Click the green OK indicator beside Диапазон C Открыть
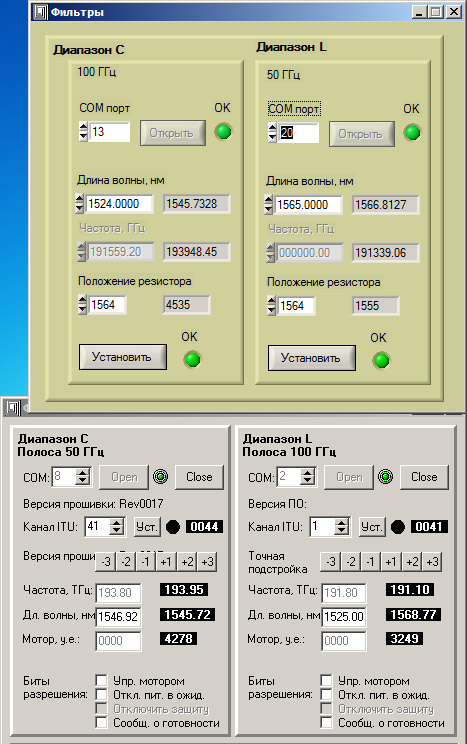 coord(223,131)
